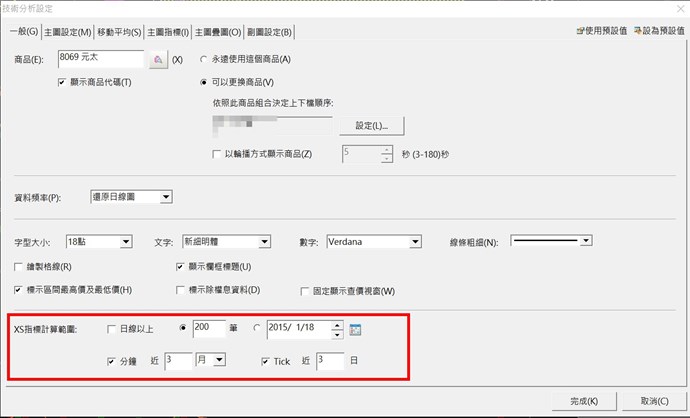This screenshot has width=690, height=418.
Task: Click the (X) clear product label
Action: [177, 59]
